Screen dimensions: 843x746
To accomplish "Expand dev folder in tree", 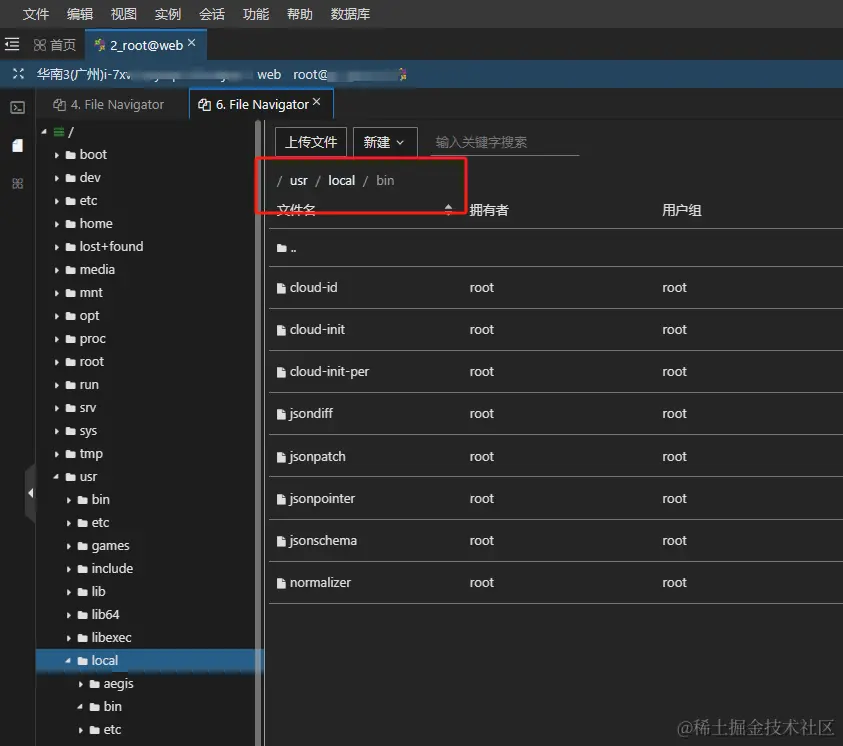I will [x=56, y=178].
